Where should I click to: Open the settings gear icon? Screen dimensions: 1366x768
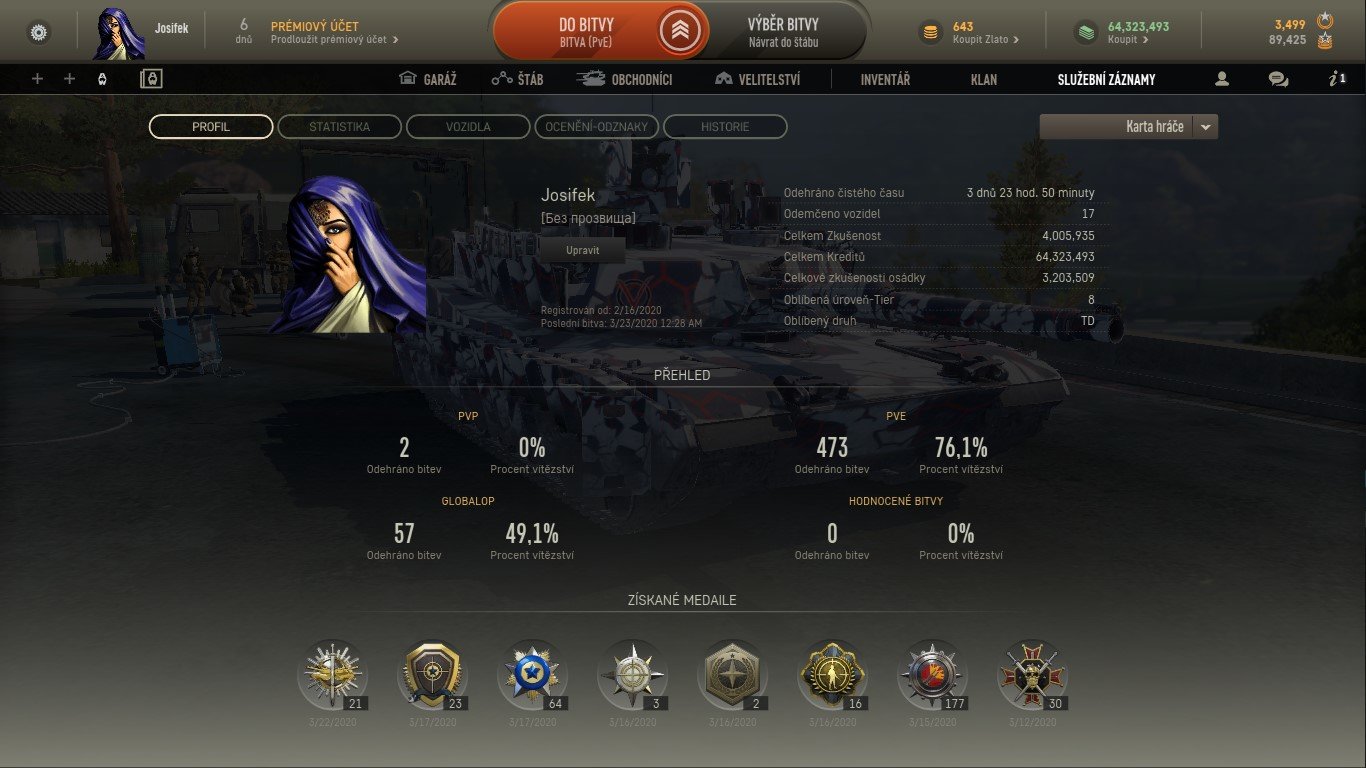[x=39, y=33]
